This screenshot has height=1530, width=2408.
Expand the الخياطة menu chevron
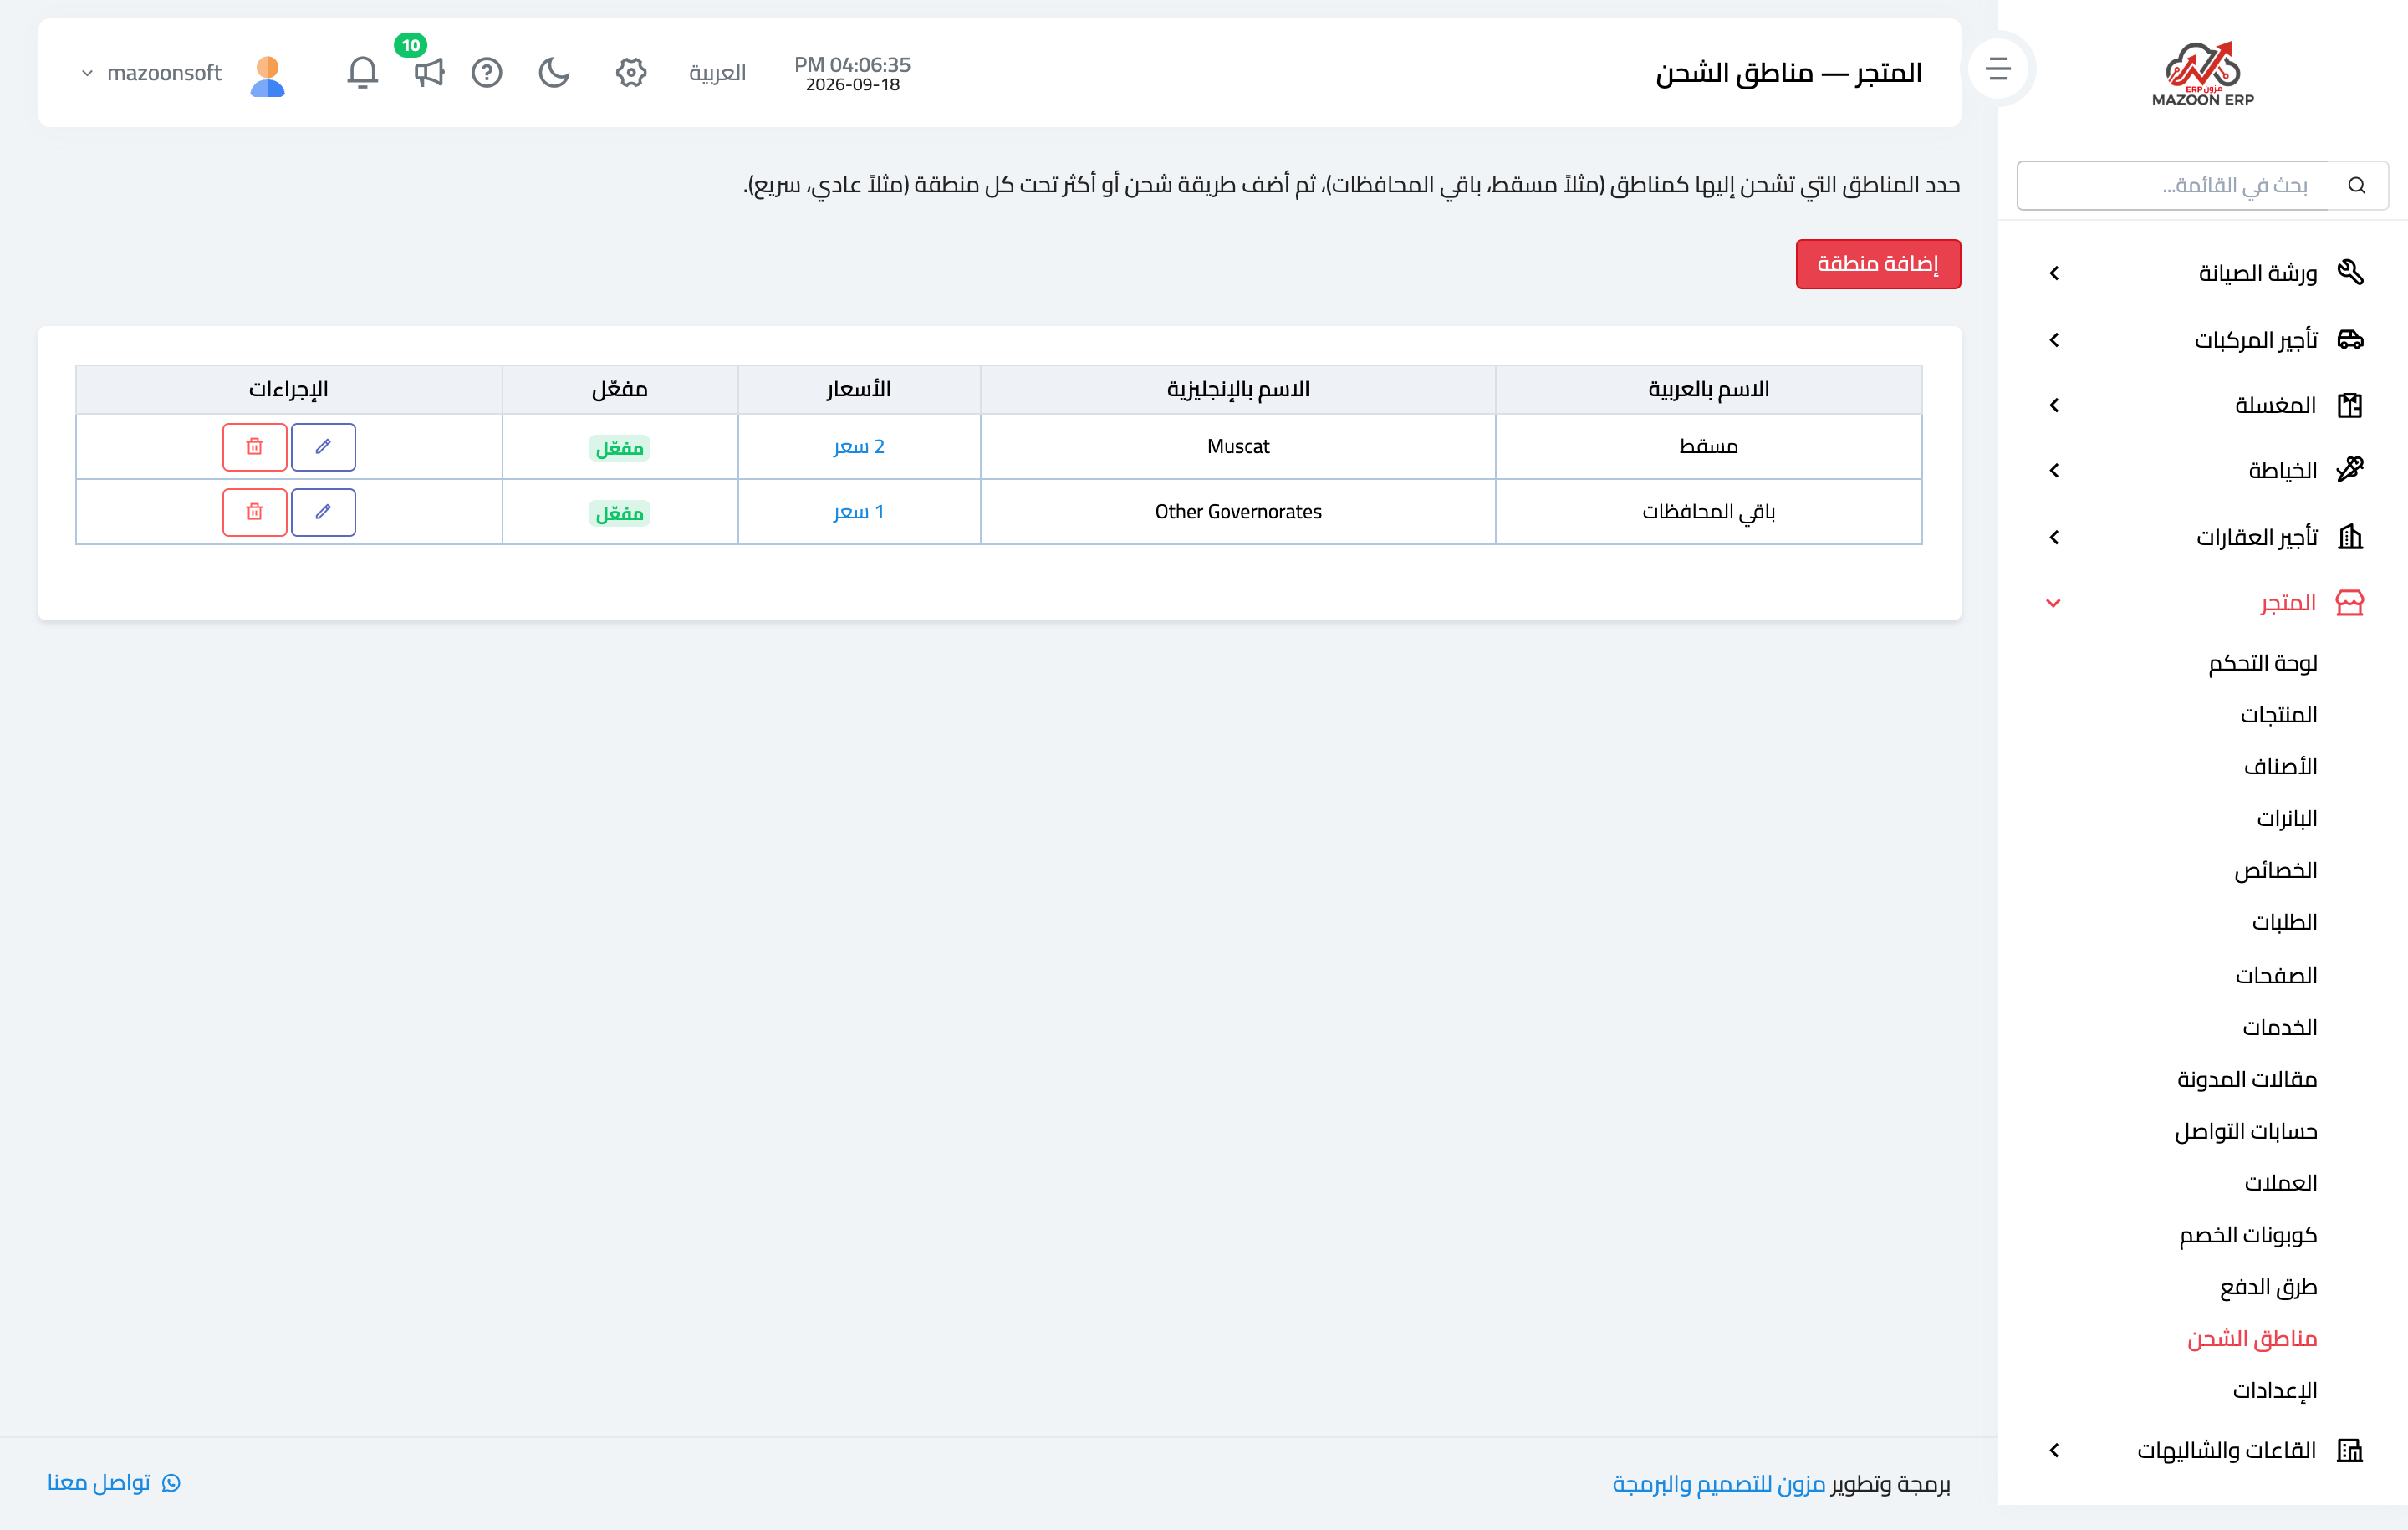coord(2054,470)
